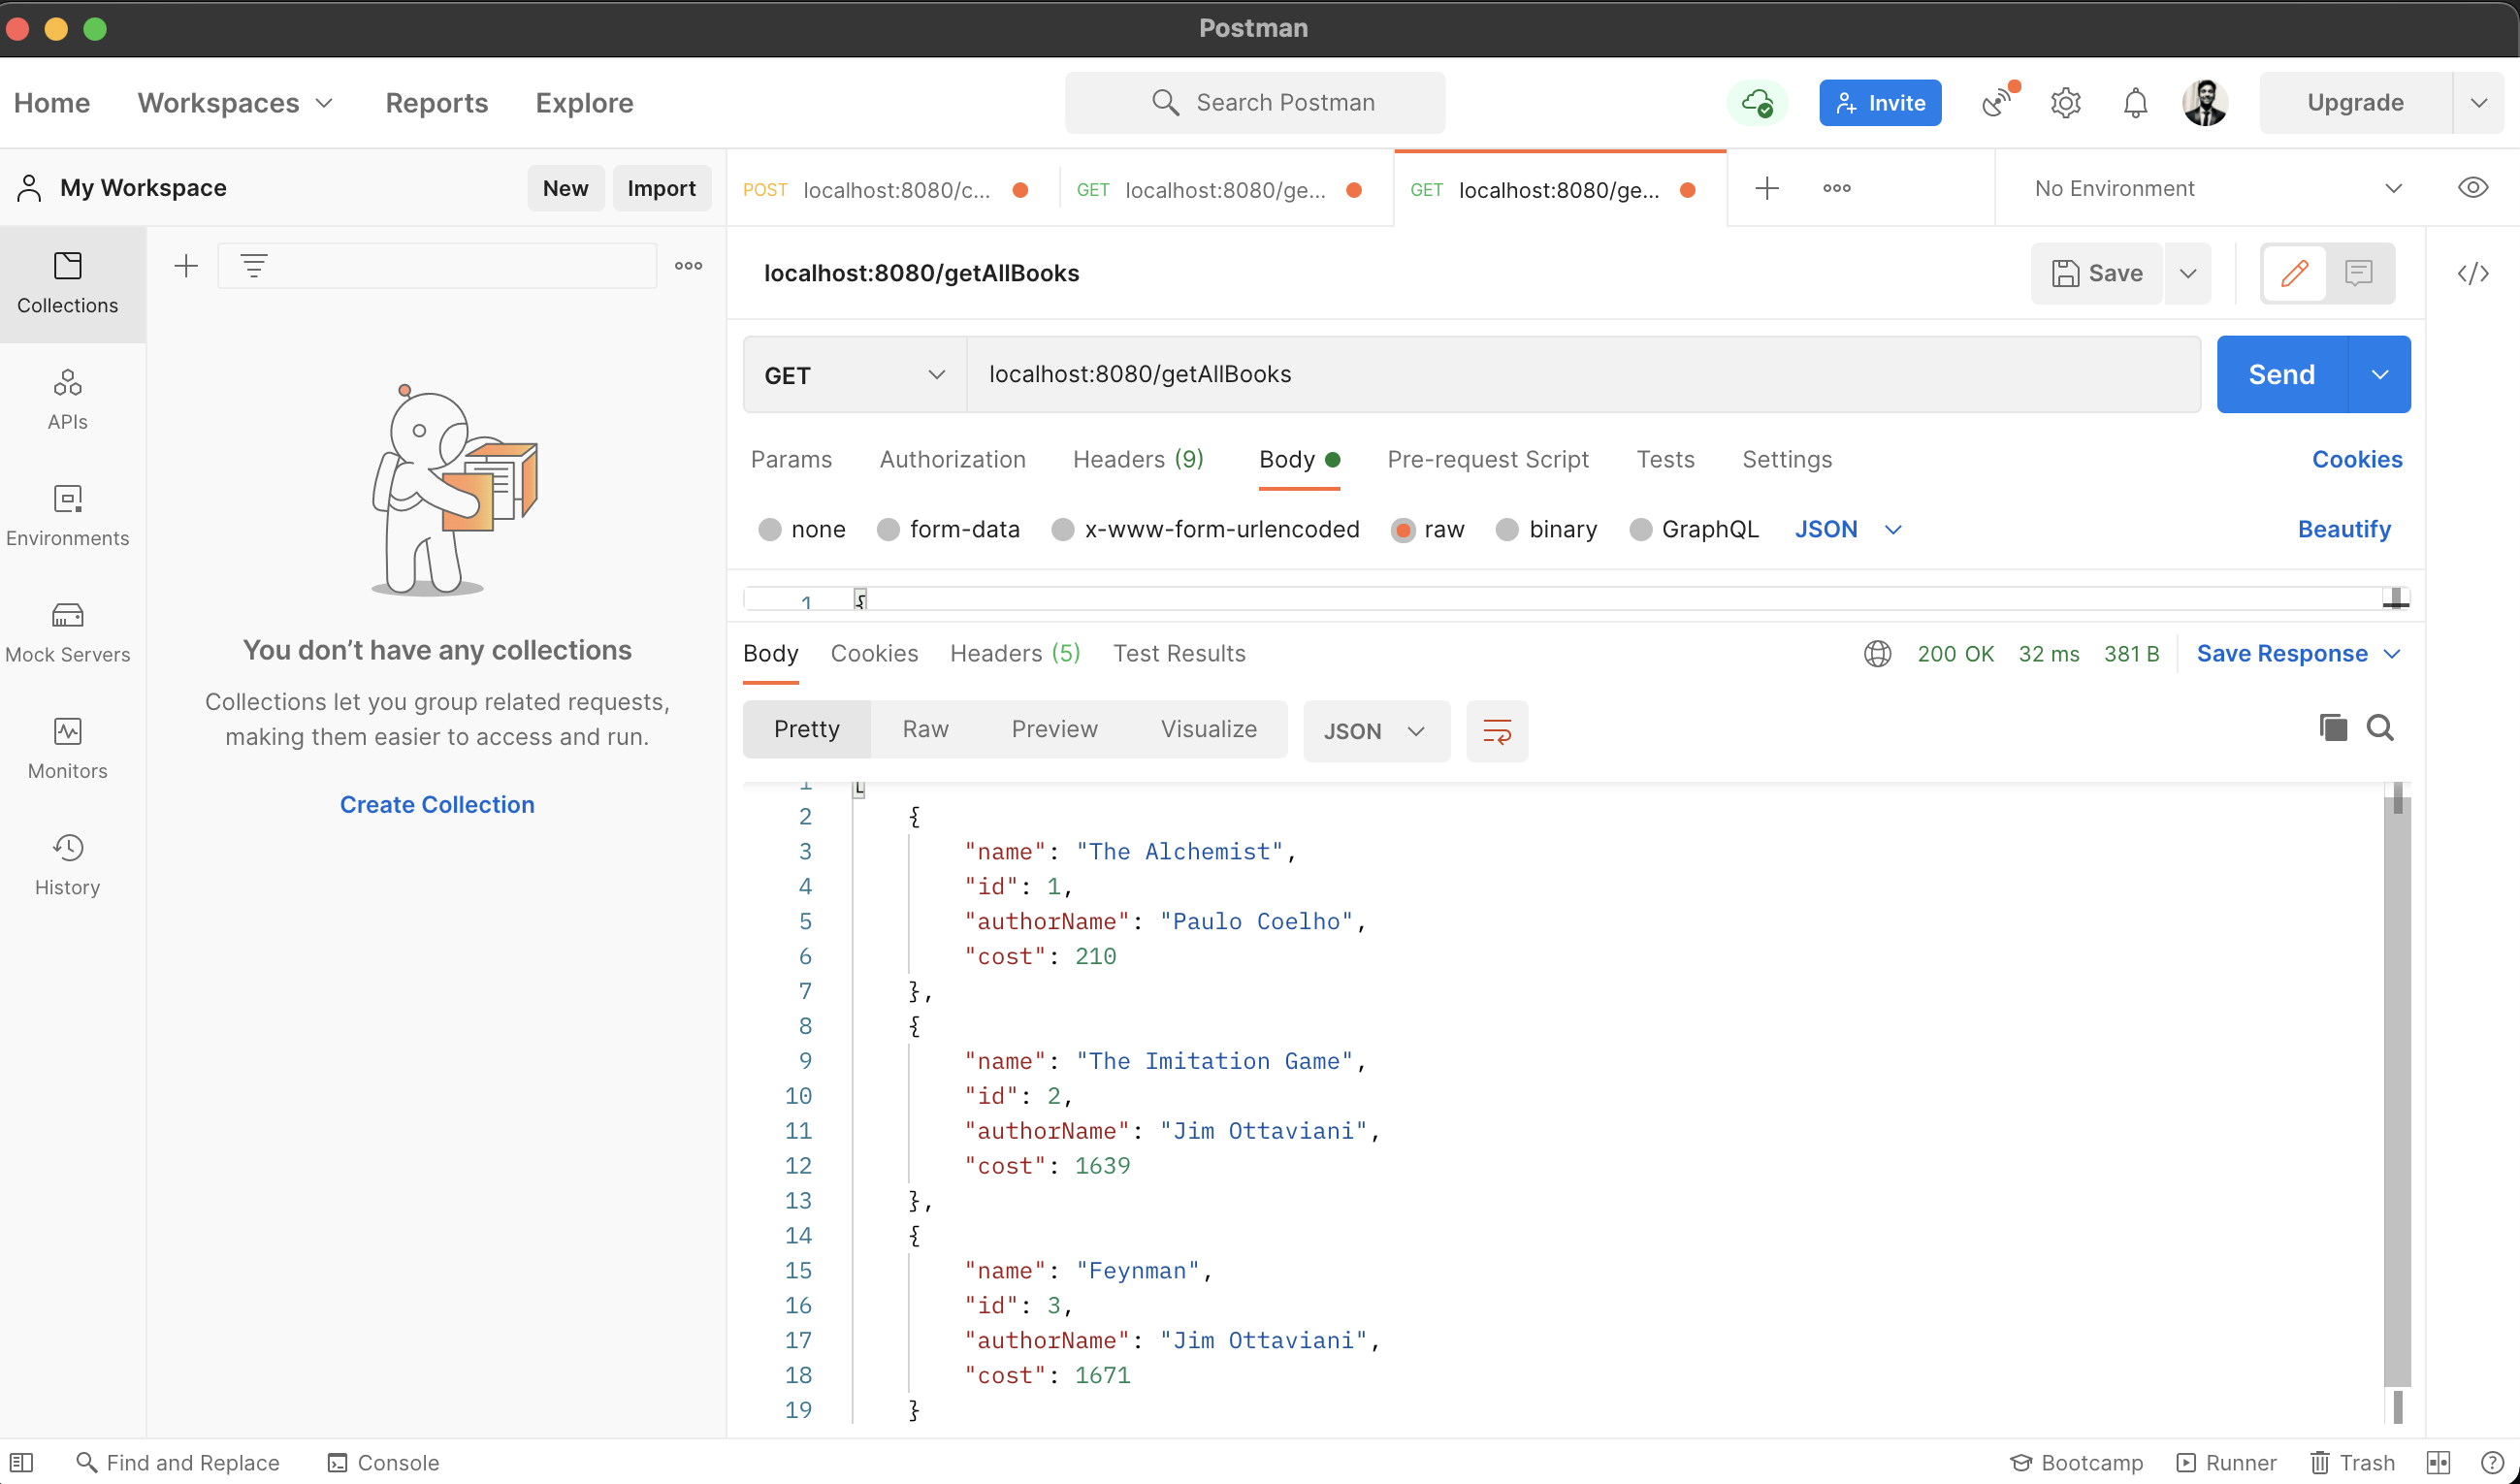The height and width of the screenshot is (1484, 2520).
Task: Open the Mock Servers sidebar panel
Action: (68, 632)
